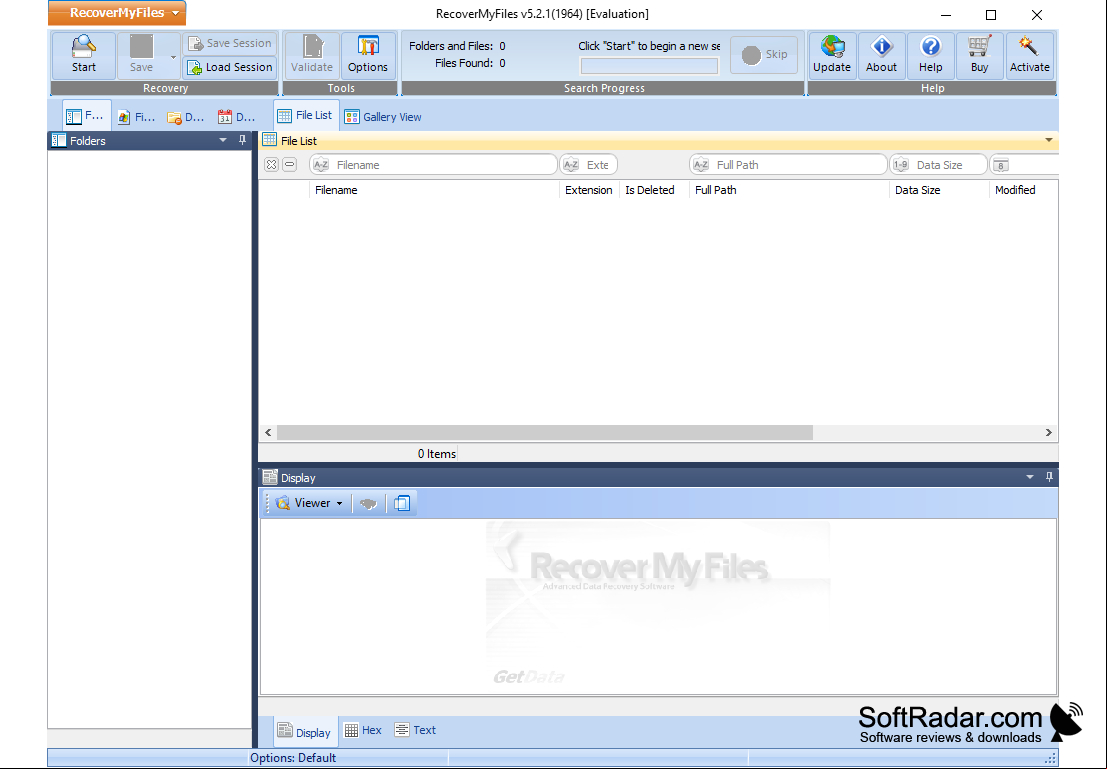Click the Buy shopping cart icon
Viewport: 1107px width, 769px height.
point(979,55)
